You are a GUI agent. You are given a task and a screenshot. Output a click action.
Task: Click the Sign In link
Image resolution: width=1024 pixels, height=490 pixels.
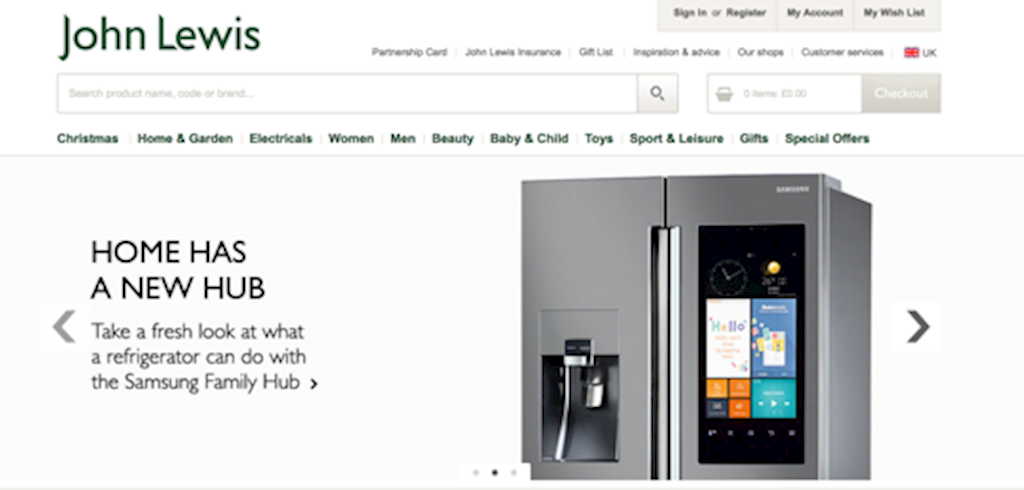click(x=690, y=13)
